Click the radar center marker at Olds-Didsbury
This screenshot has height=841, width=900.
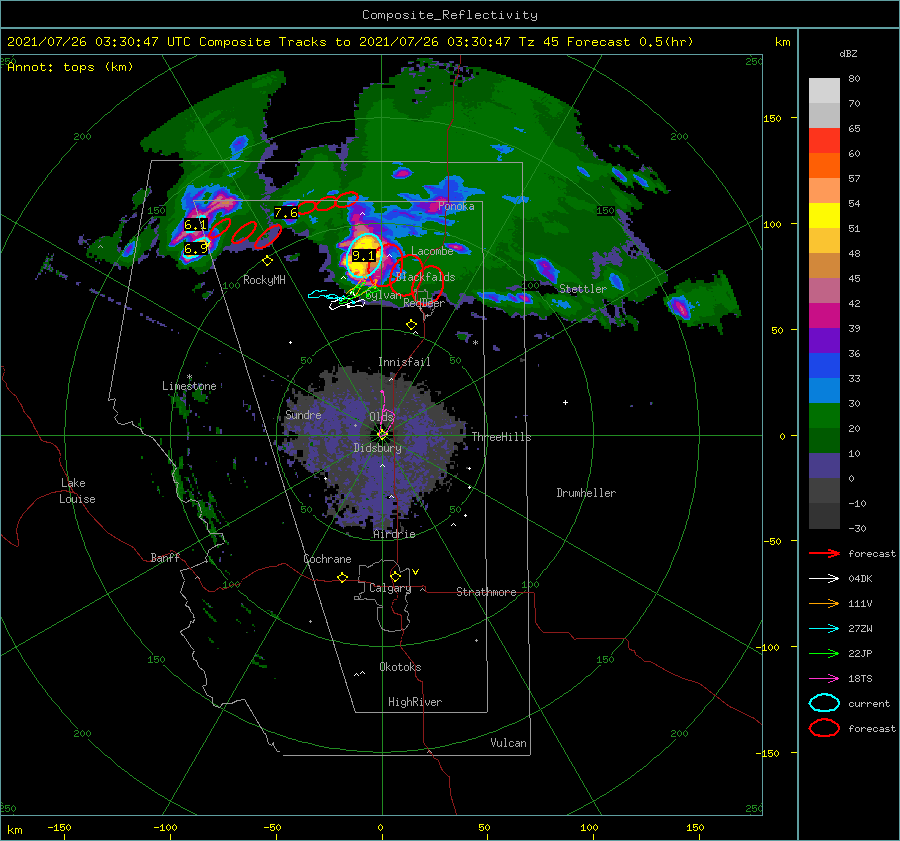point(382,435)
